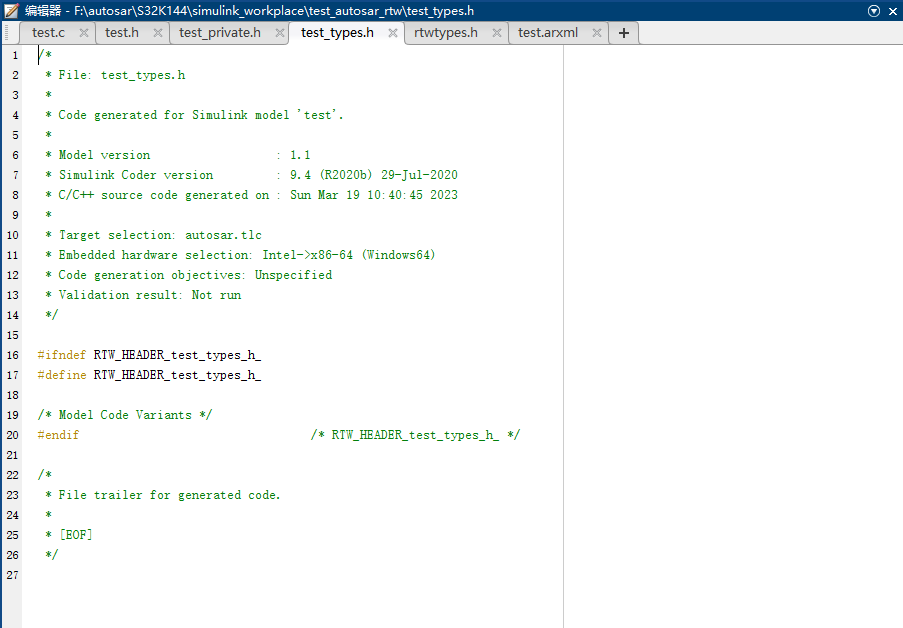Image resolution: width=903 pixels, height=628 pixels.
Task: Switch to the test.arxml tab
Action: pyautogui.click(x=548, y=32)
